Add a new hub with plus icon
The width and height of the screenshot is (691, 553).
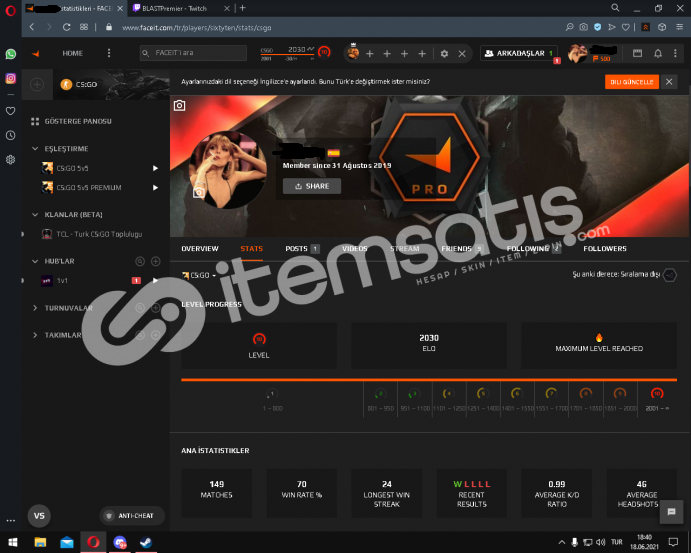tap(156, 261)
